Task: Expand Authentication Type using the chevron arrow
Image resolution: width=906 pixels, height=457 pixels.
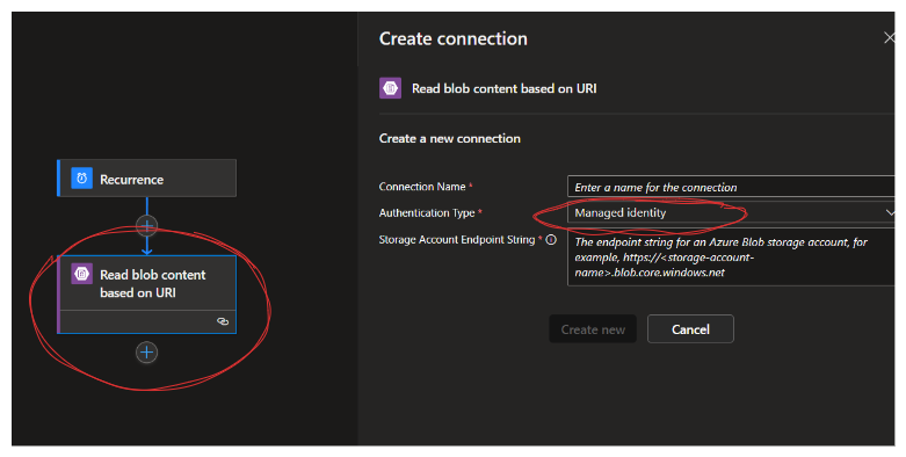Action: [889, 213]
